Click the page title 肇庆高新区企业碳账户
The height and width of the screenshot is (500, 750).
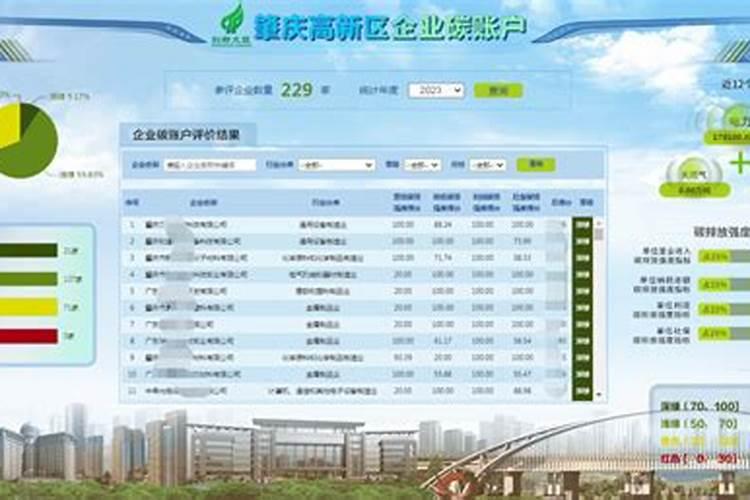(x=390, y=27)
